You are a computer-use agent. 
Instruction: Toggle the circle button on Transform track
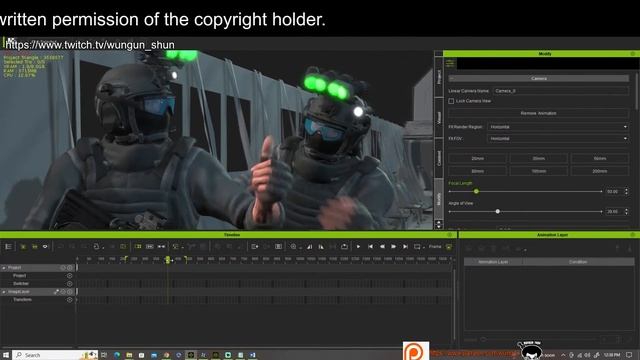pyautogui.click(x=69, y=300)
